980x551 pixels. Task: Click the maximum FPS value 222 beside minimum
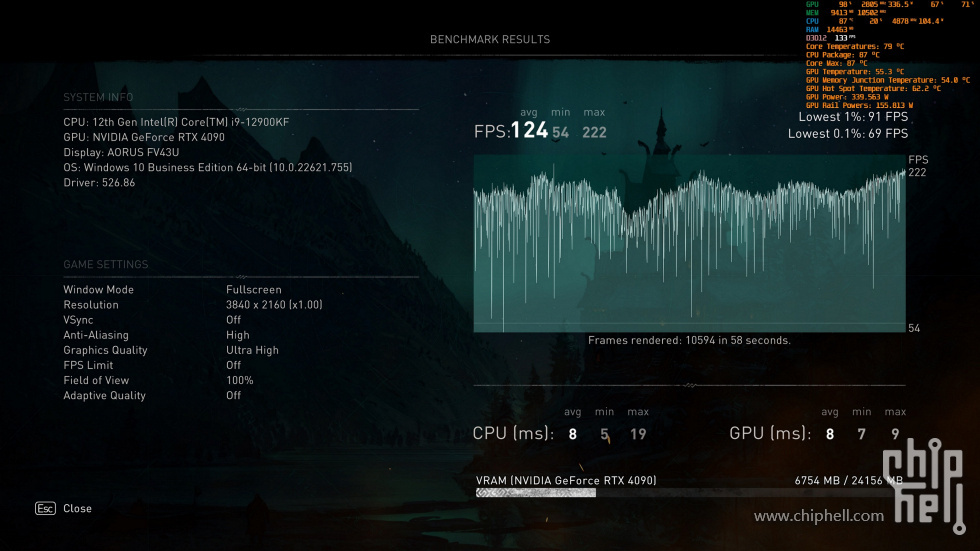[594, 132]
